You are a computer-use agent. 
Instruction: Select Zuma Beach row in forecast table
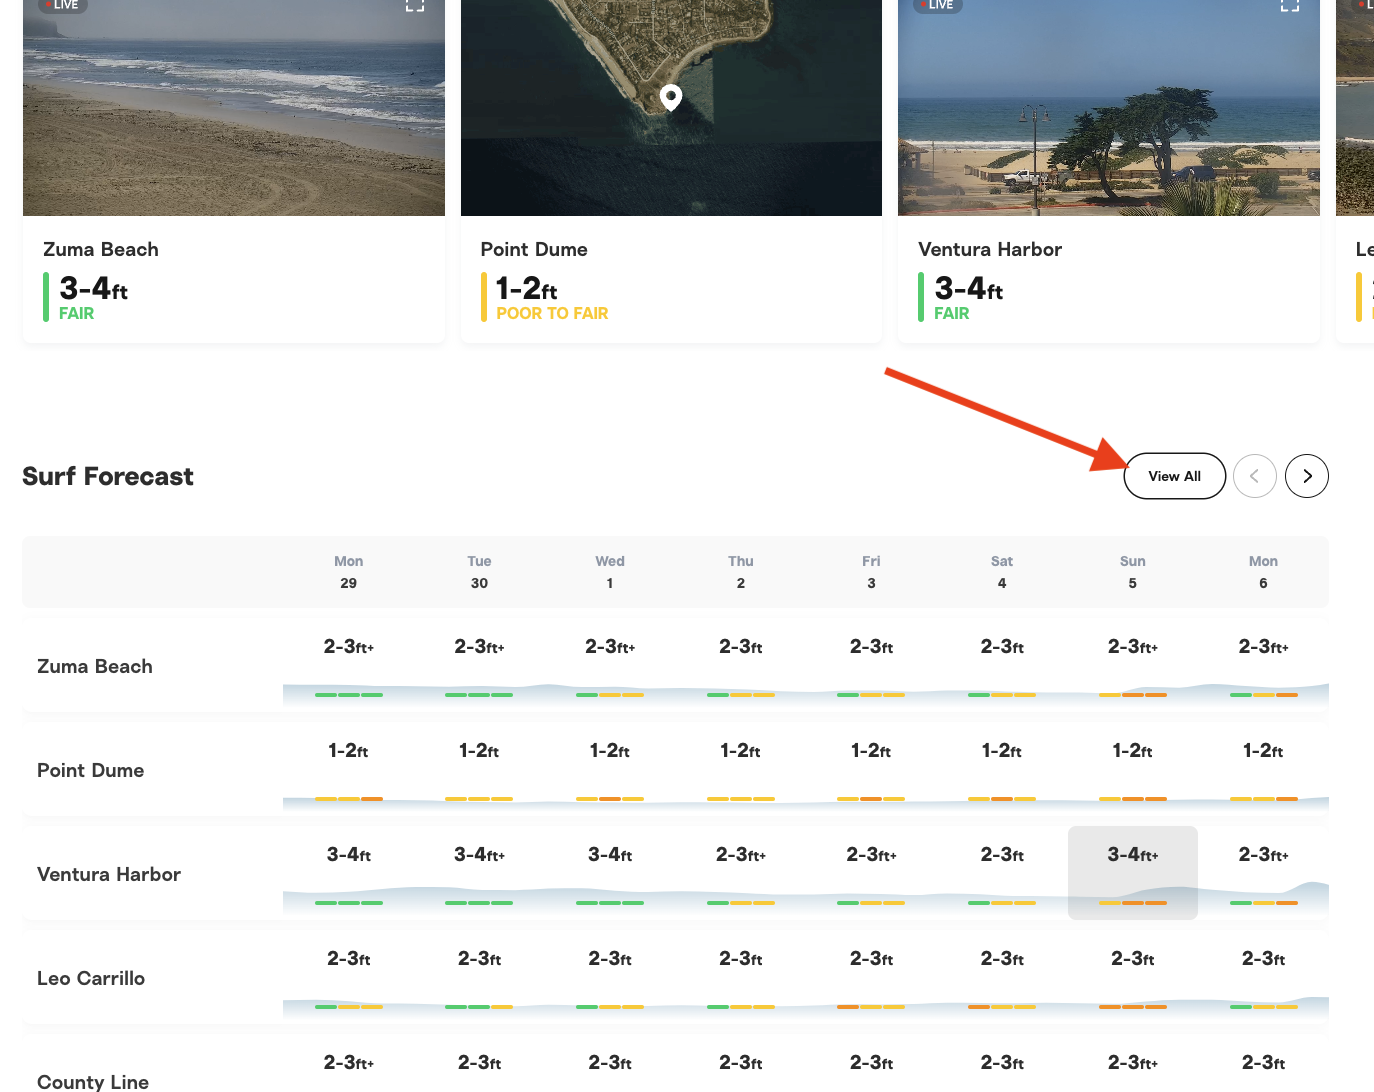[x=95, y=666]
